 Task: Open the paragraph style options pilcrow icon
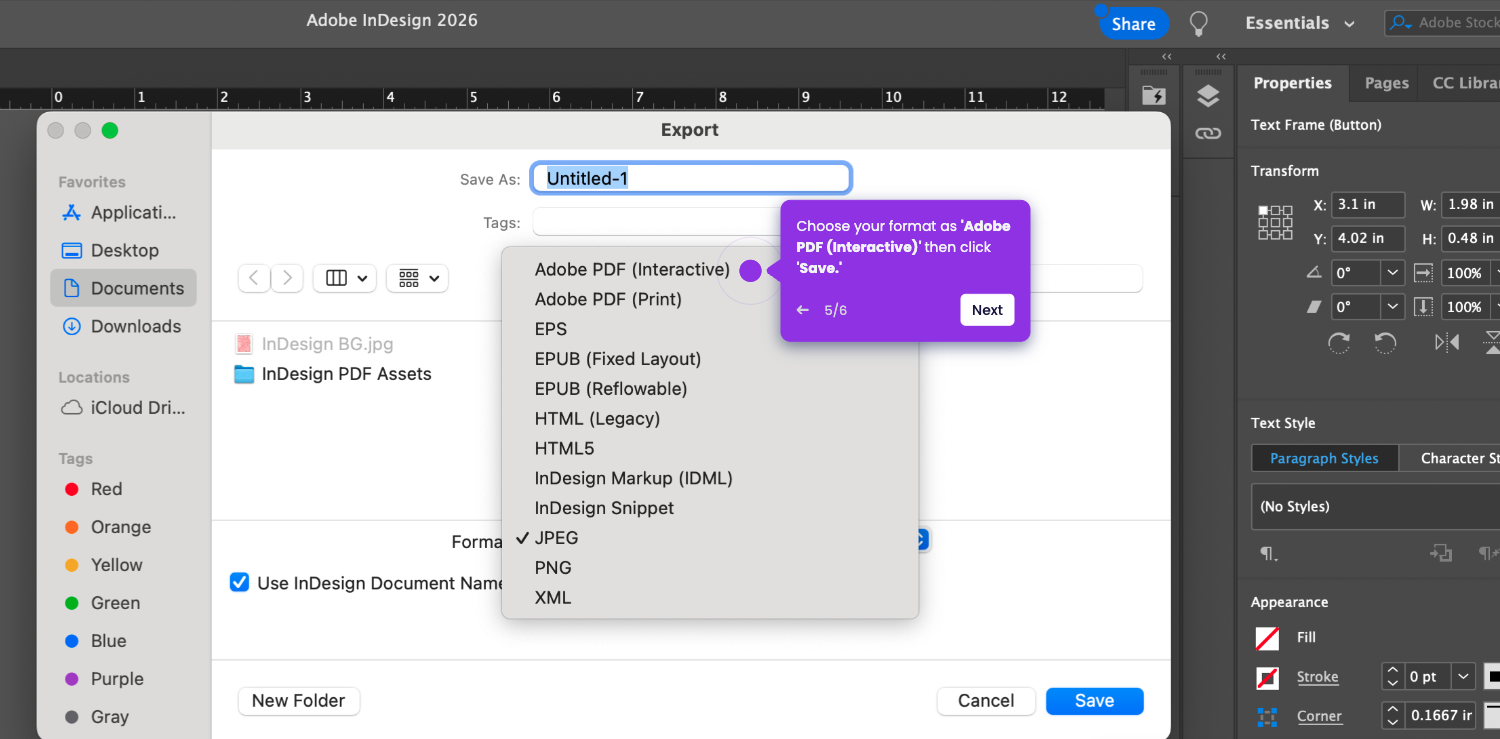[1268, 553]
